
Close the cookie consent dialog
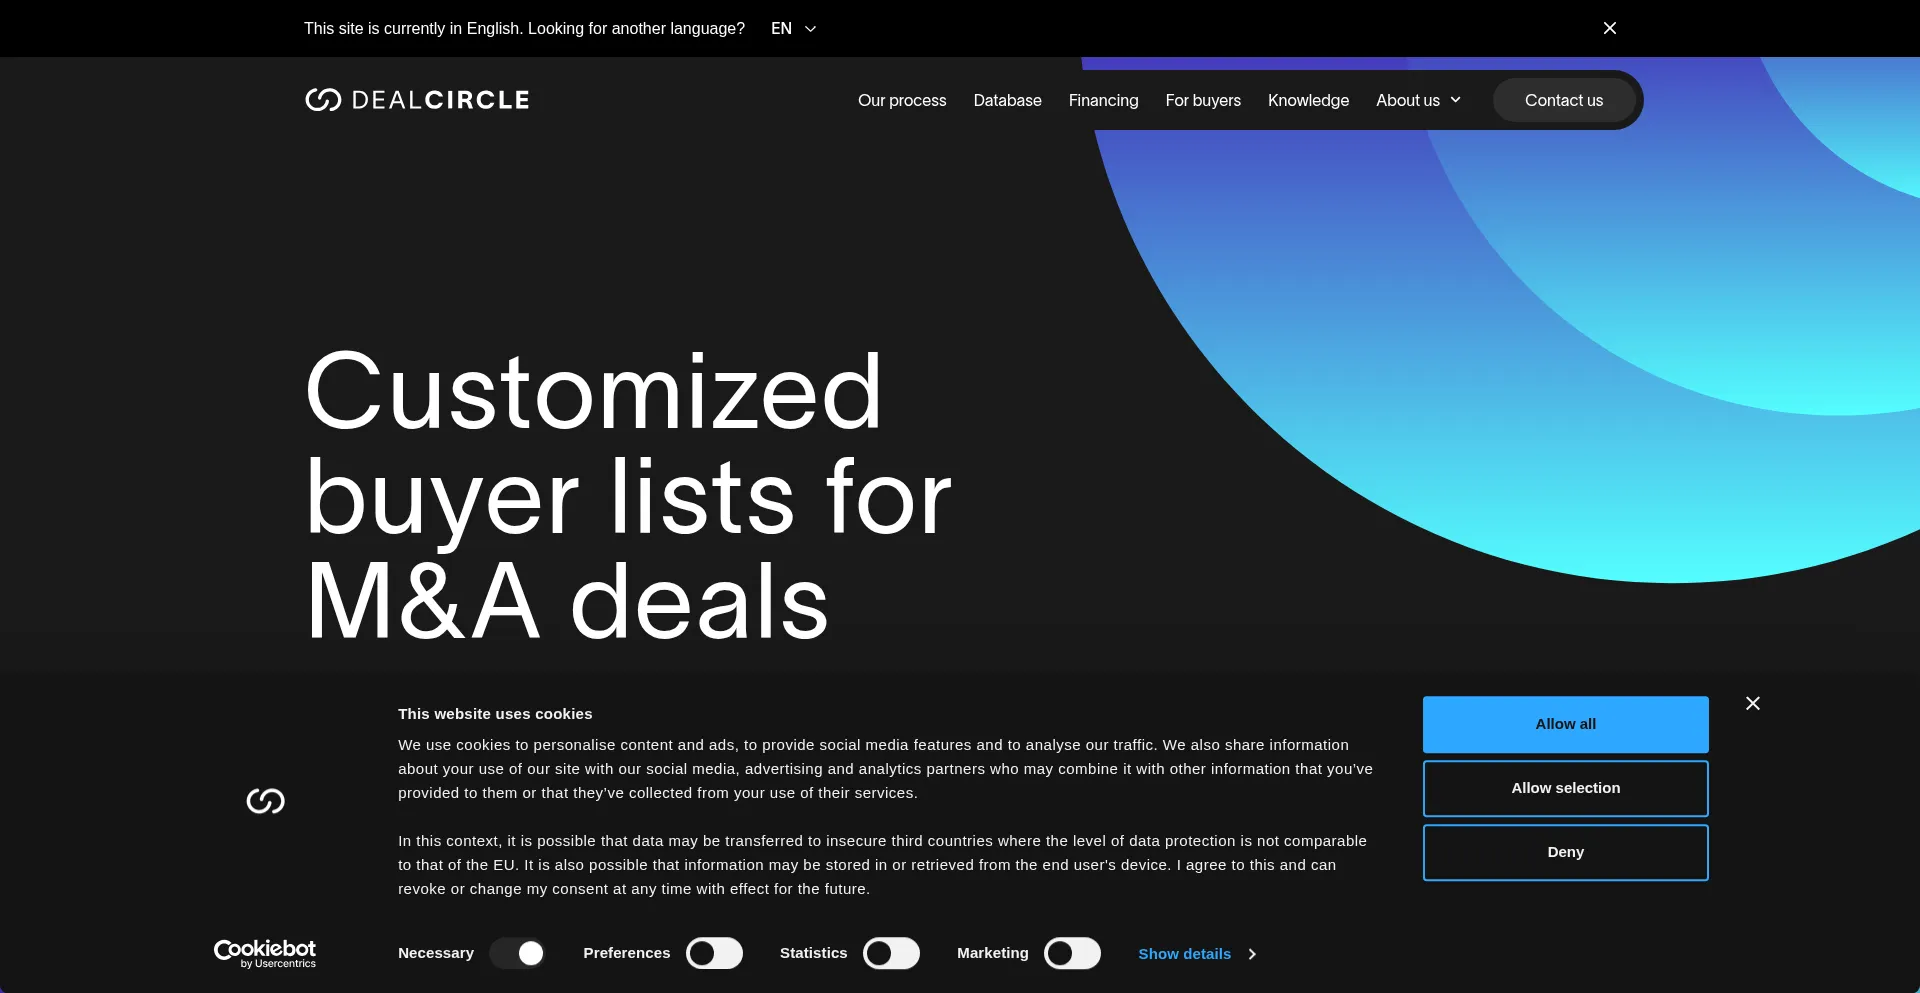(x=1752, y=703)
